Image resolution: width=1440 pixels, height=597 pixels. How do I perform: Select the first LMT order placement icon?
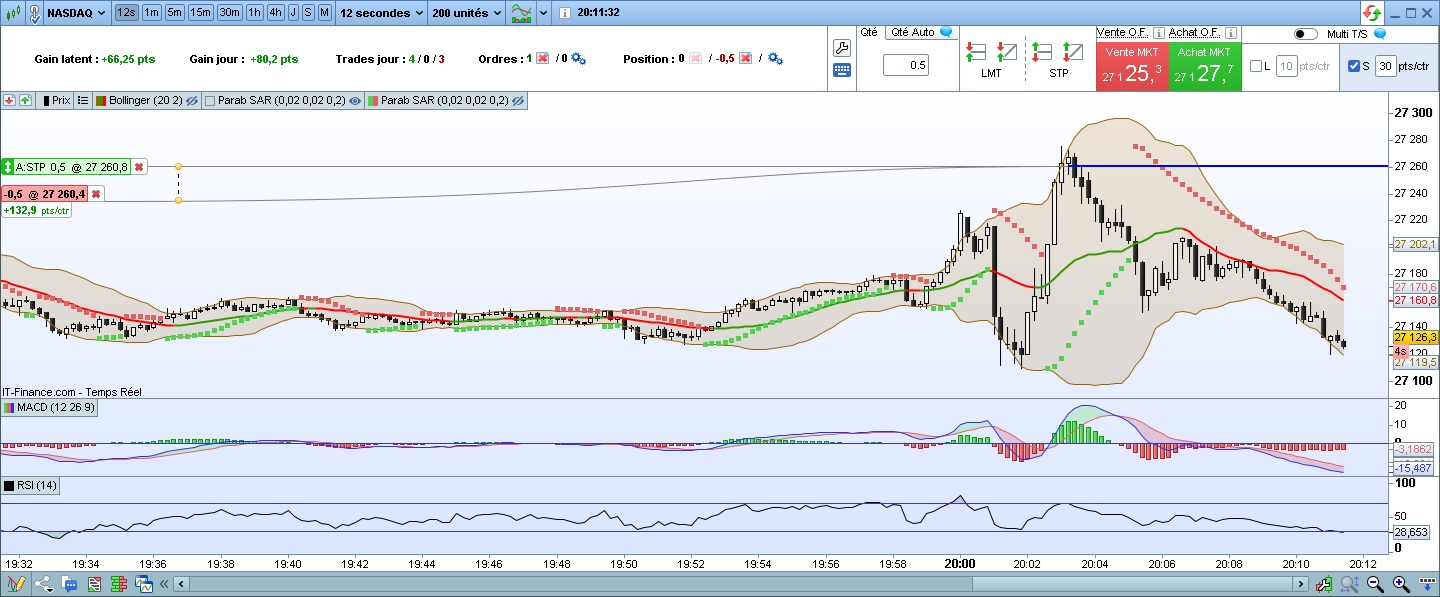pyautogui.click(x=977, y=51)
